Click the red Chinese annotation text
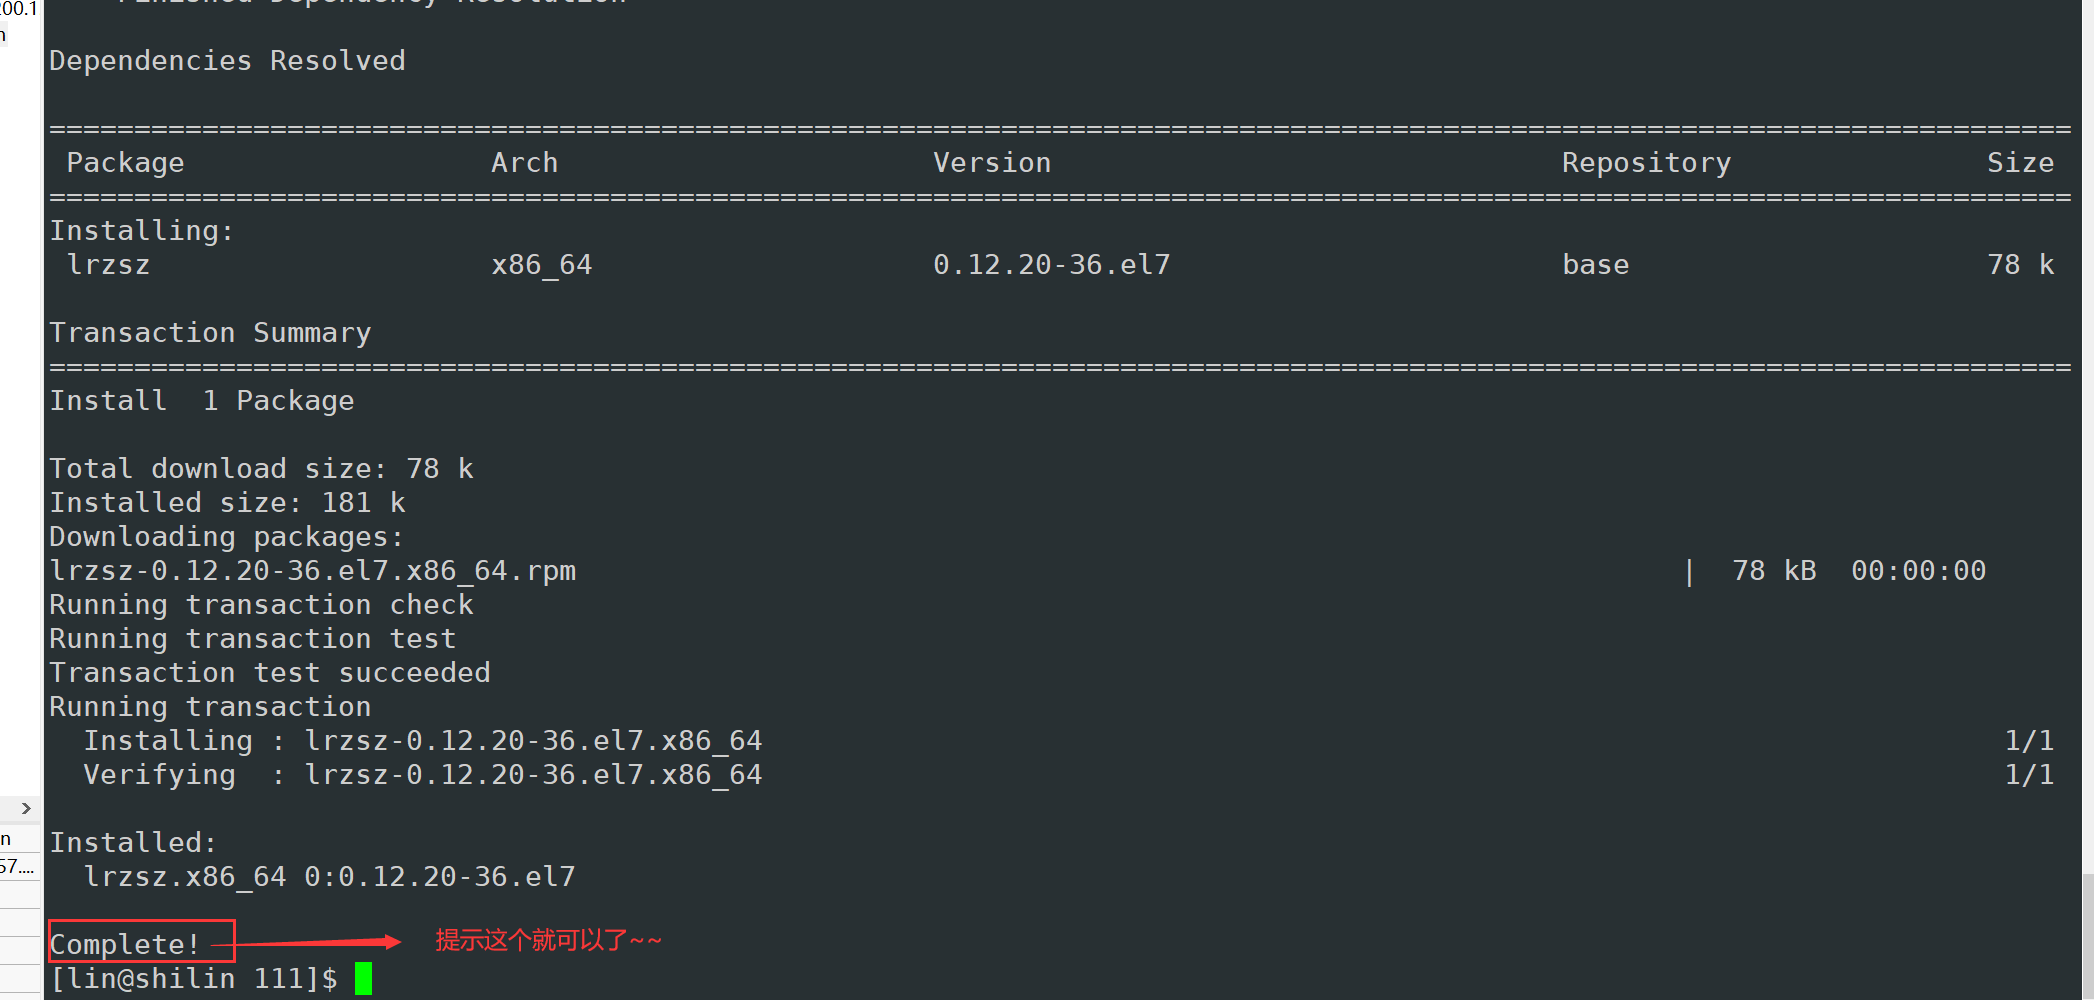This screenshot has width=2094, height=1000. (x=548, y=941)
